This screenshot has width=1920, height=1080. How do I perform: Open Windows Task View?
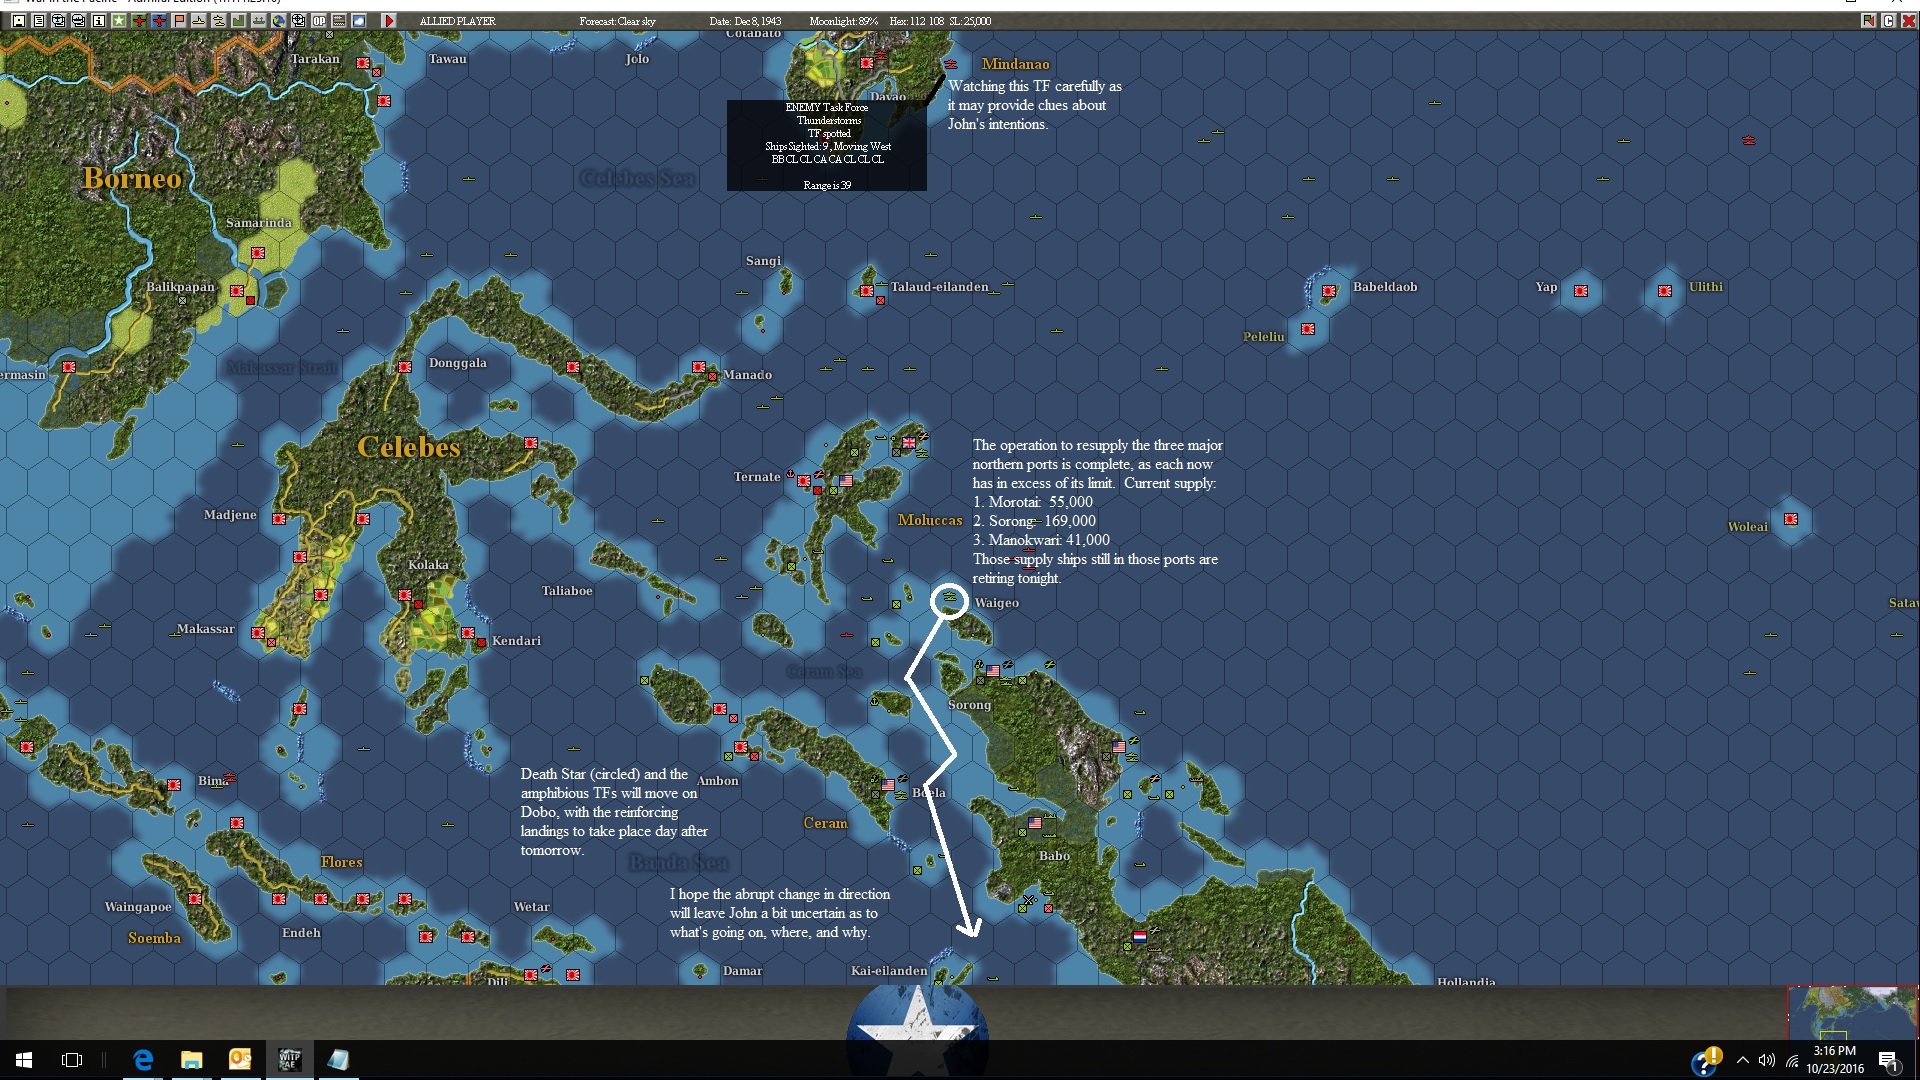coord(72,1060)
